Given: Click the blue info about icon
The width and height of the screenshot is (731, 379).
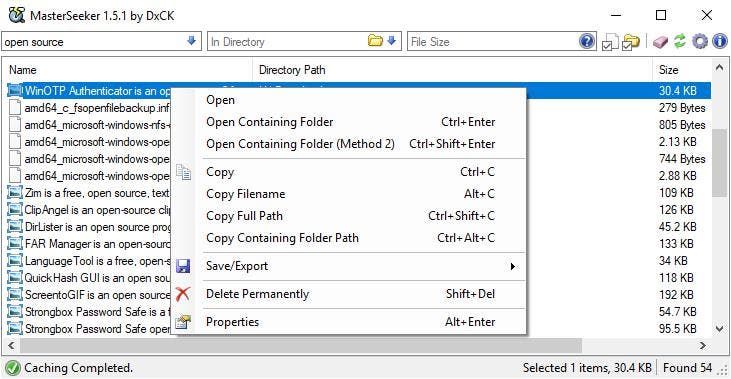Looking at the screenshot, I should point(720,41).
